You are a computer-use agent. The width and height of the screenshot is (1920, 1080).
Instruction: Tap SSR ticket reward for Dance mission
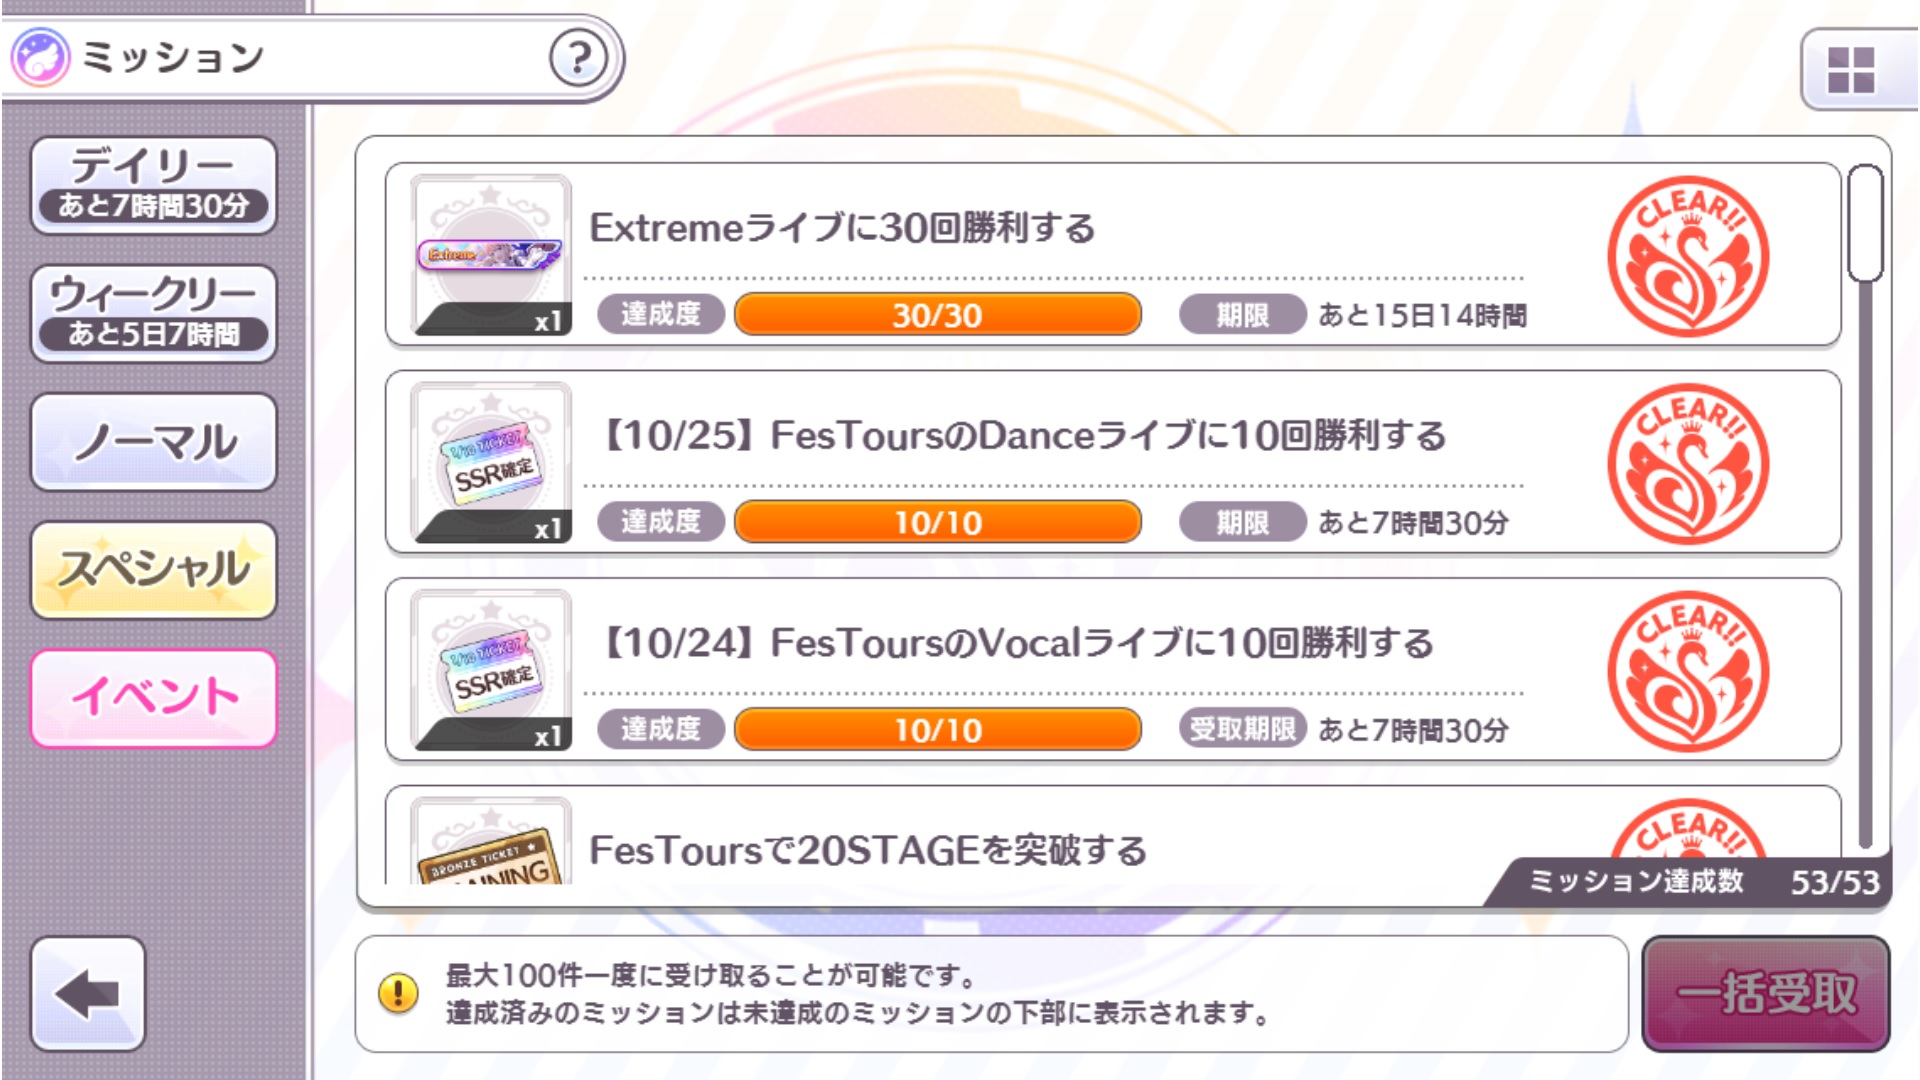pyautogui.click(x=491, y=463)
